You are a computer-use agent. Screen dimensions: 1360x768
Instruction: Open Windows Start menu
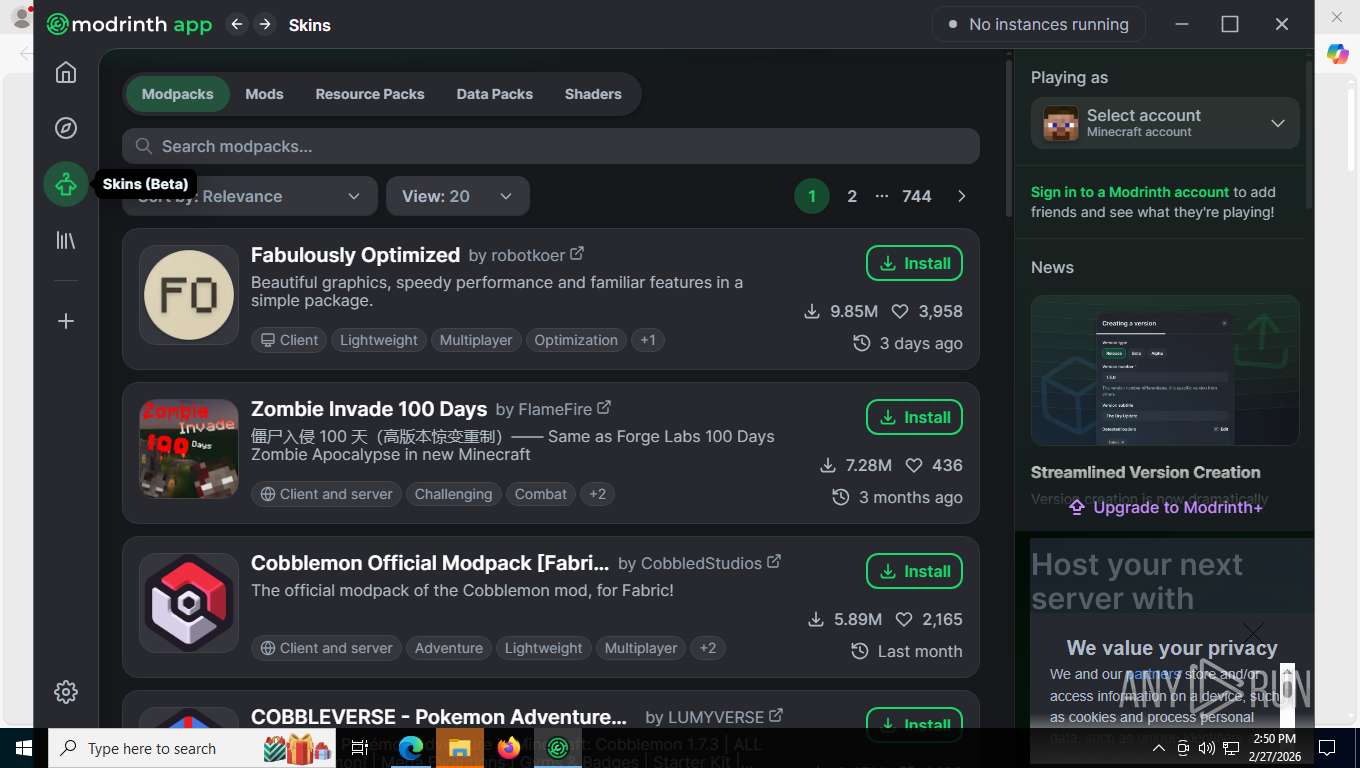[x=24, y=747]
